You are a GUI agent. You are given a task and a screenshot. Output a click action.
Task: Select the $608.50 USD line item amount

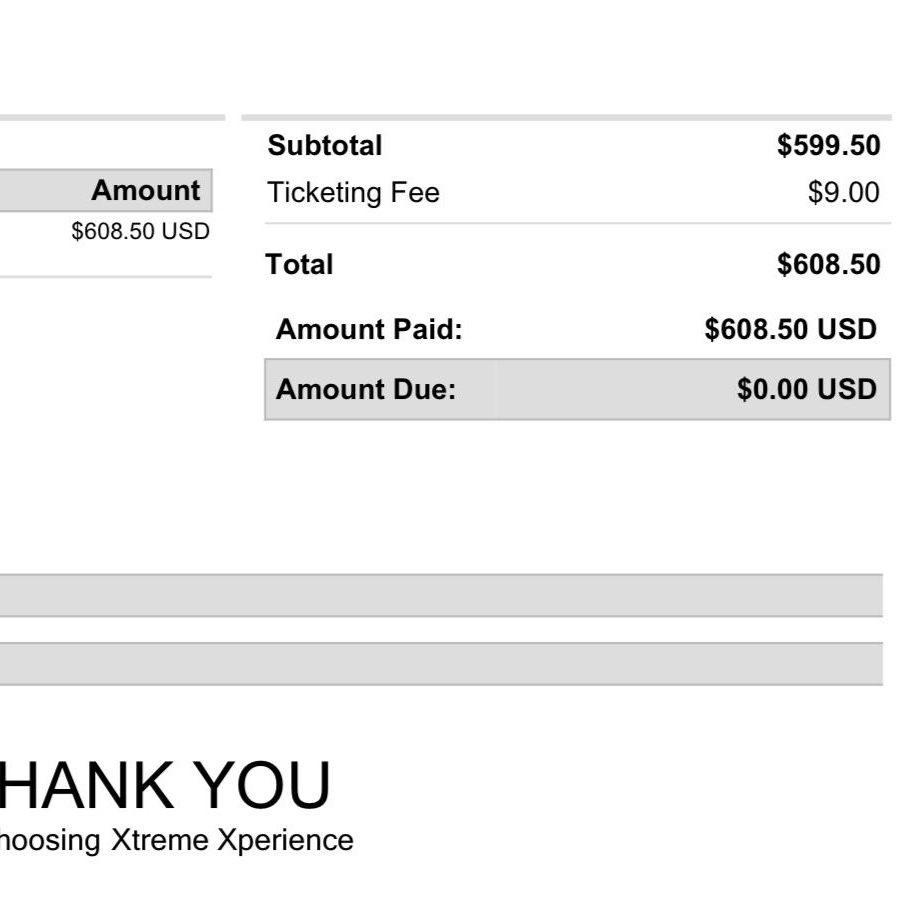140,232
